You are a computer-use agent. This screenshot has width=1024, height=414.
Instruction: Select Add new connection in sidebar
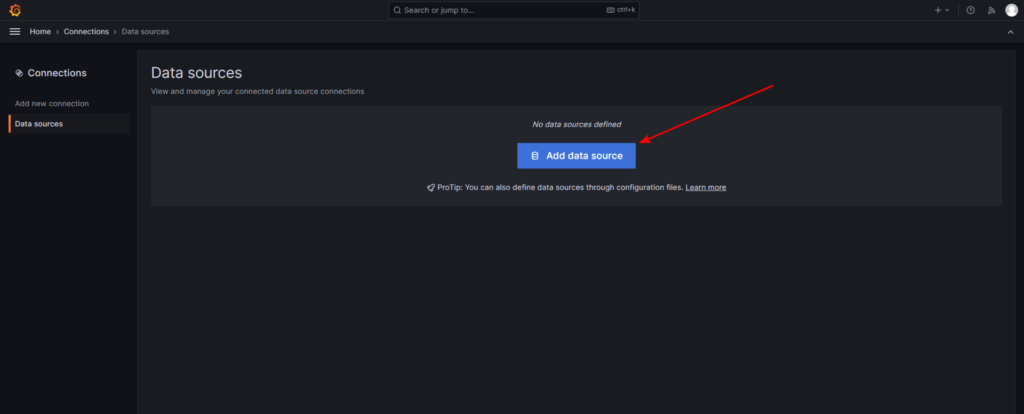(52, 104)
